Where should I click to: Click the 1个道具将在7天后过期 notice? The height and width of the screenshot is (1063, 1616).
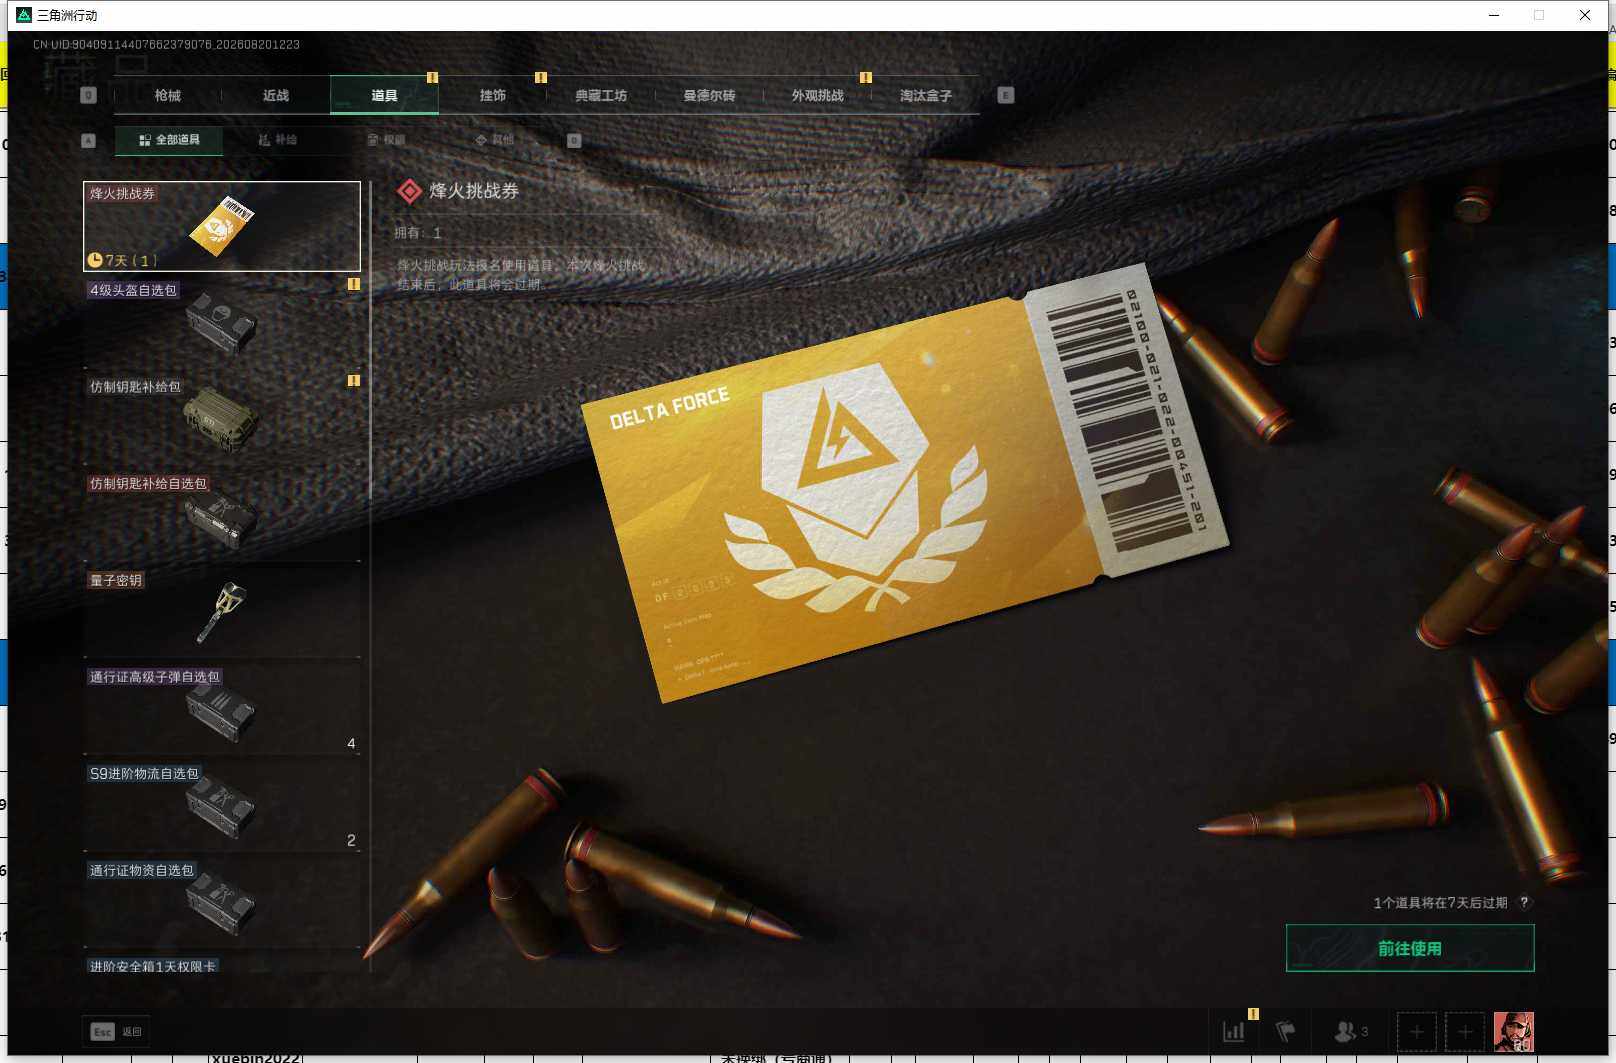point(1440,903)
